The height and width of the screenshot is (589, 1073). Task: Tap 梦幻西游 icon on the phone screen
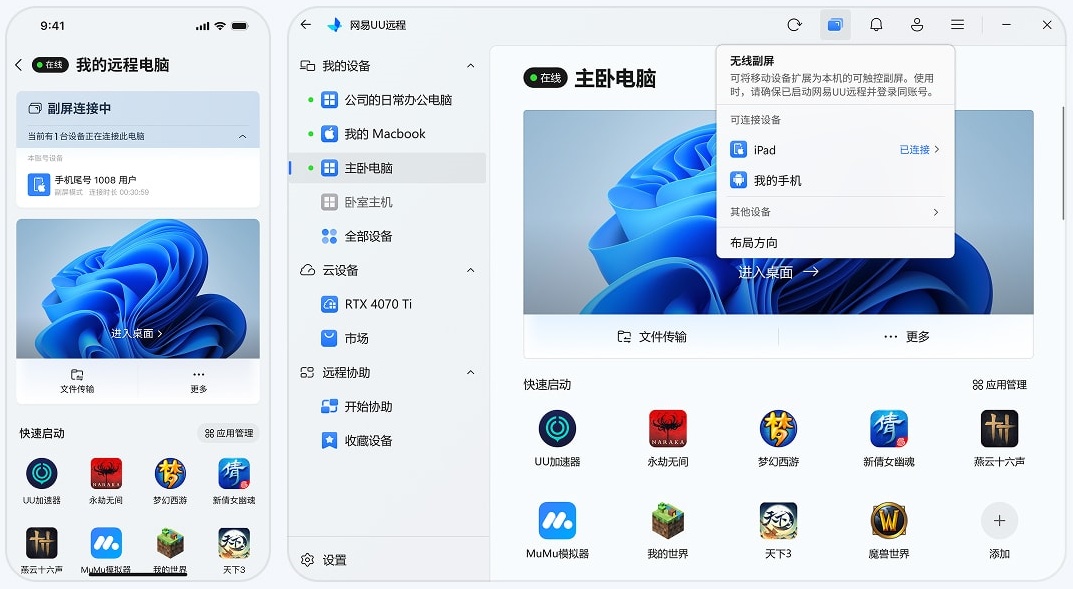click(170, 473)
